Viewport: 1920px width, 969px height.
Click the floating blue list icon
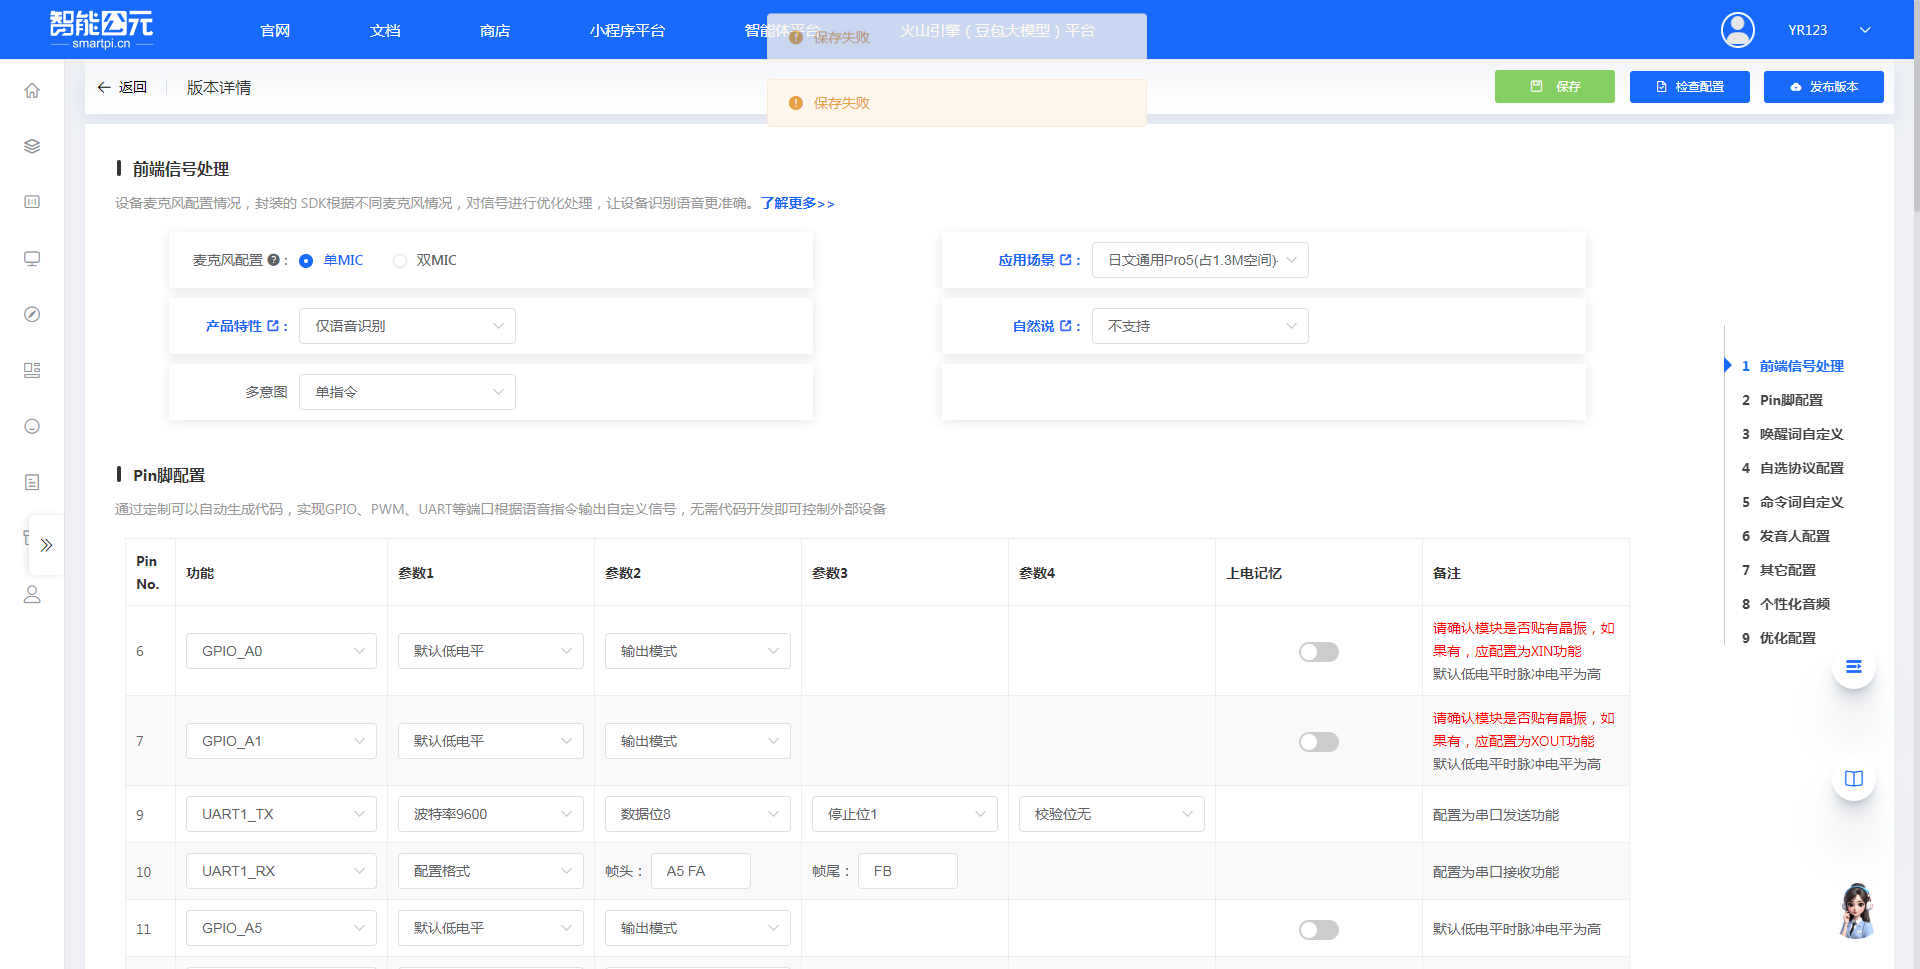click(x=1854, y=666)
